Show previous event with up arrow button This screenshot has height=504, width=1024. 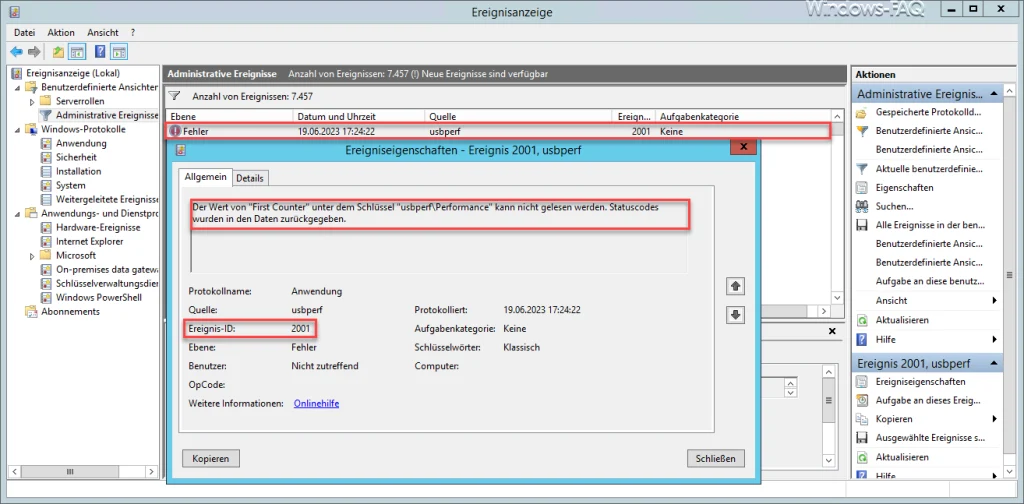(x=735, y=286)
